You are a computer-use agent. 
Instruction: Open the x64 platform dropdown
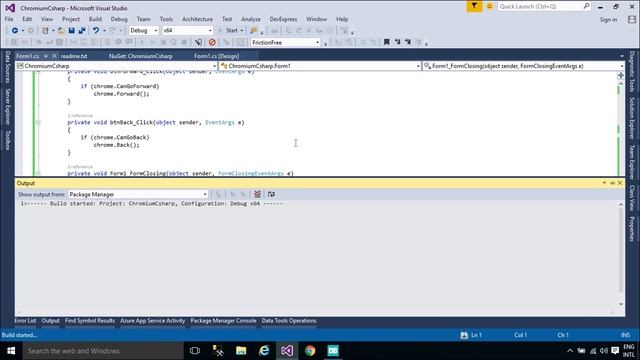pyautogui.click(x=187, y=31)
